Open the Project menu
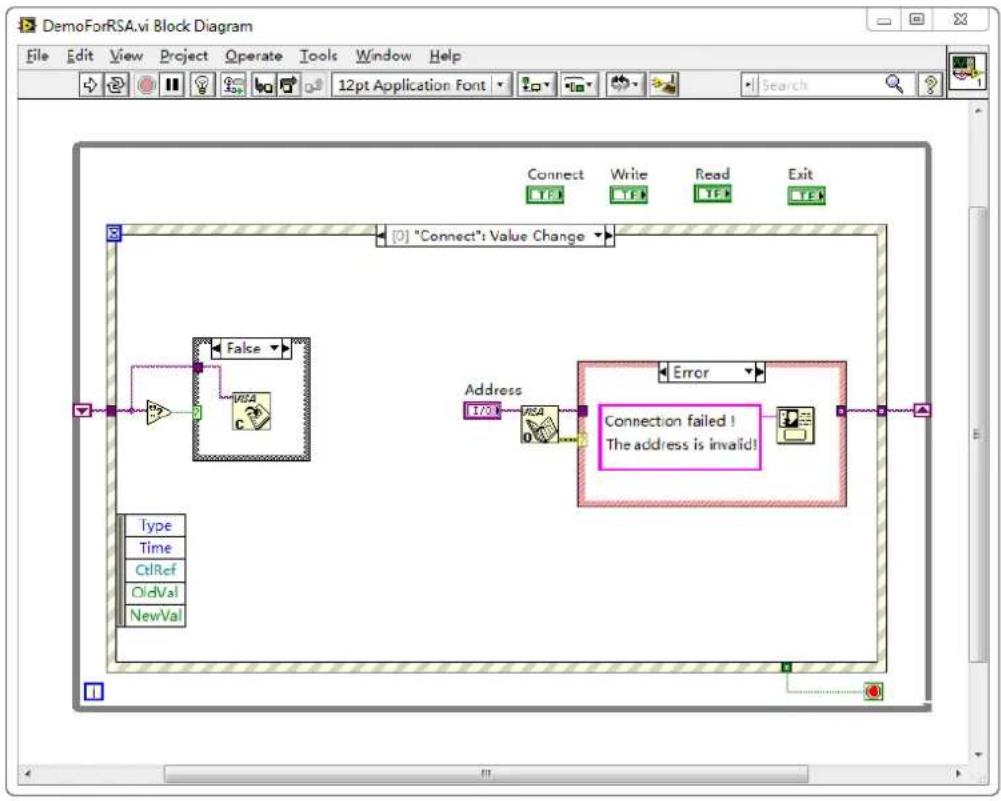This screenshot has width=1001, height=801. click(184, 56)
